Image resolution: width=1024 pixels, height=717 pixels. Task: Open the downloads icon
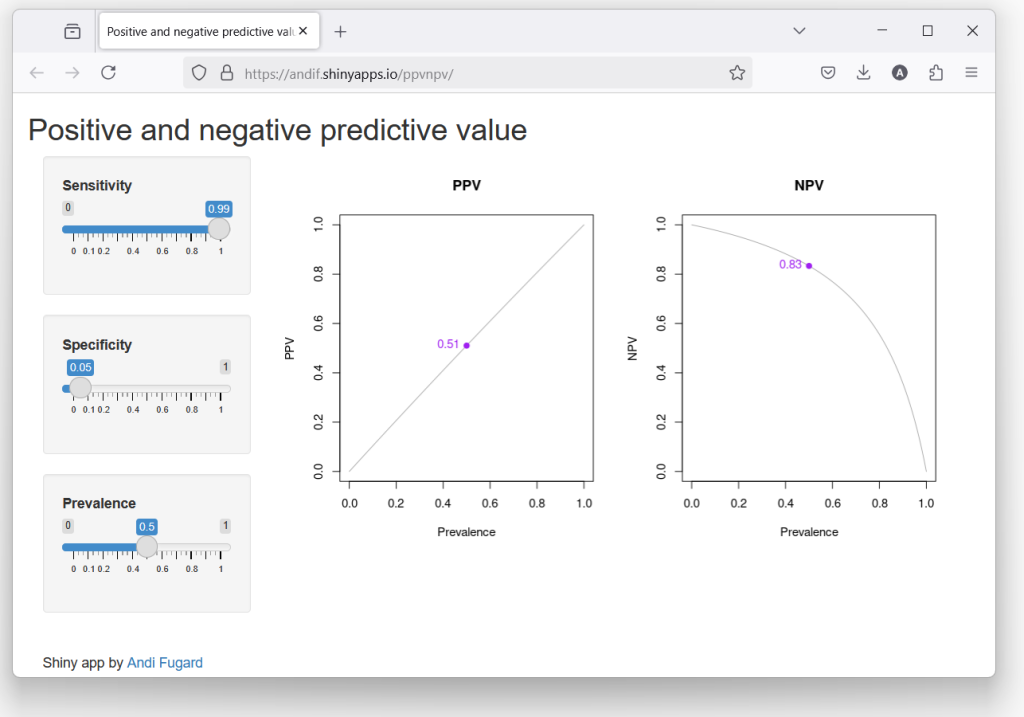tap(863, 72)
